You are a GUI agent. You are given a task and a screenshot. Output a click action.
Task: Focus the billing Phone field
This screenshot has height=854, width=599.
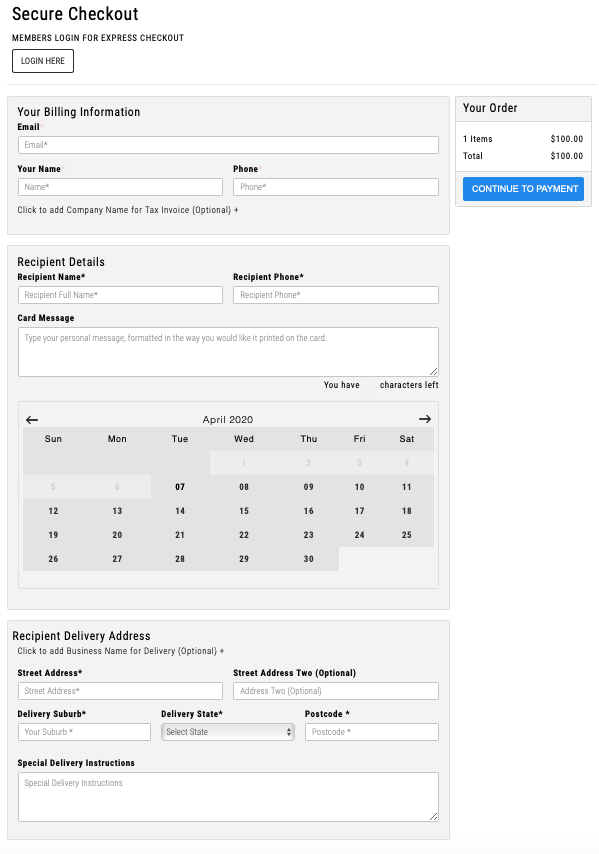[336, 187]
